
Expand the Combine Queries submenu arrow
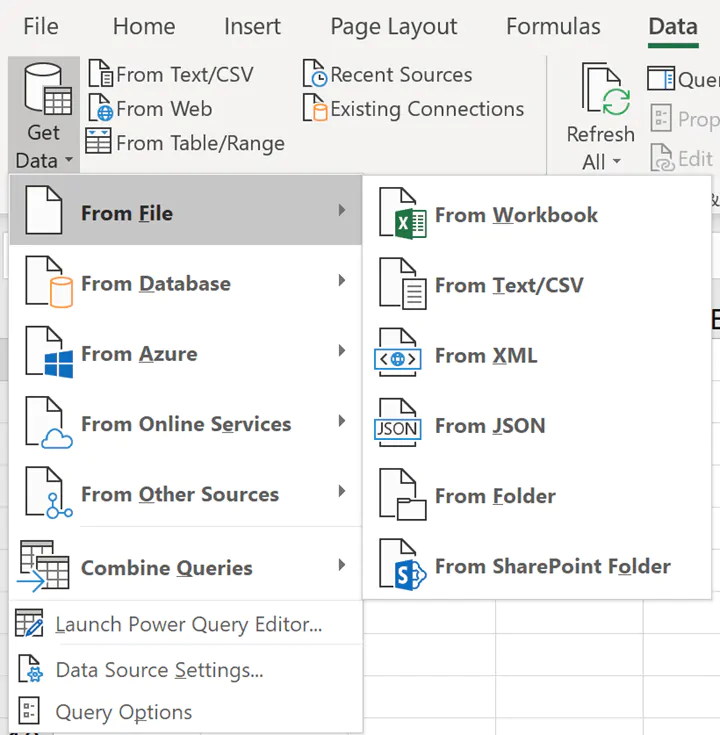point(342,565)
